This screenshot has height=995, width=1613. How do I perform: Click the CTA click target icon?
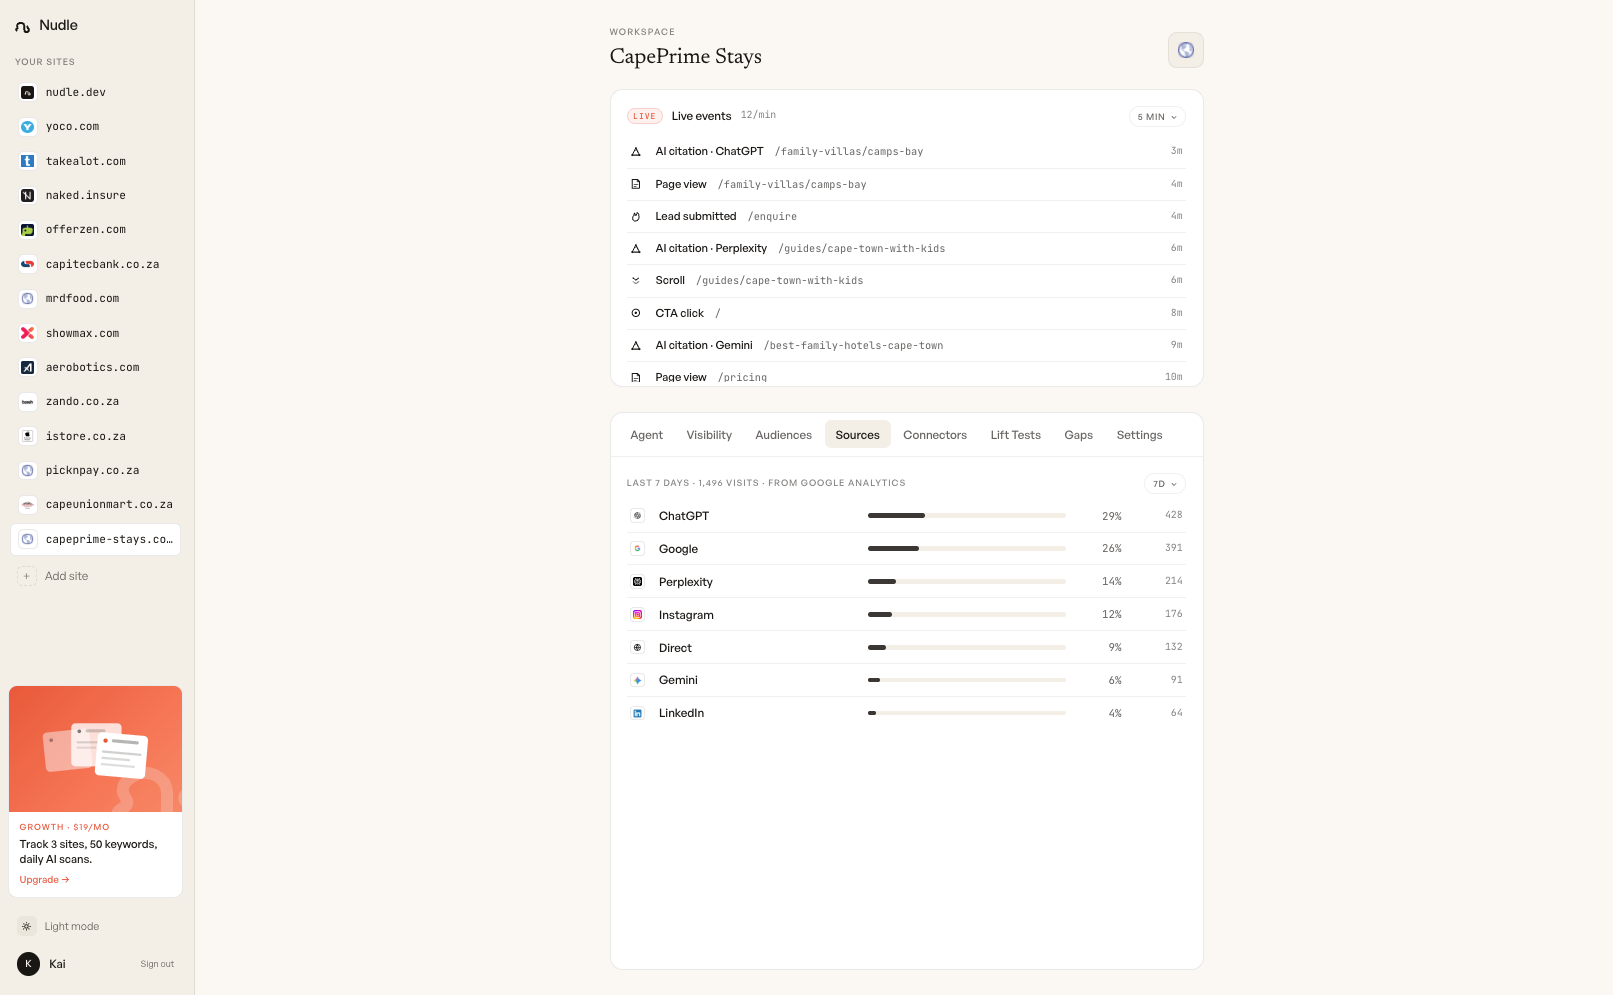point(636,313)
